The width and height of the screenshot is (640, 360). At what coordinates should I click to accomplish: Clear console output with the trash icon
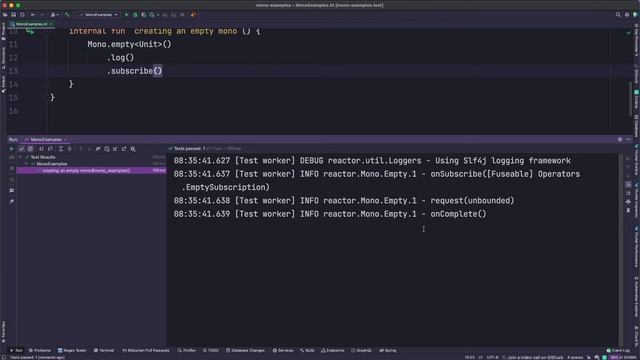tap(628, 210)
